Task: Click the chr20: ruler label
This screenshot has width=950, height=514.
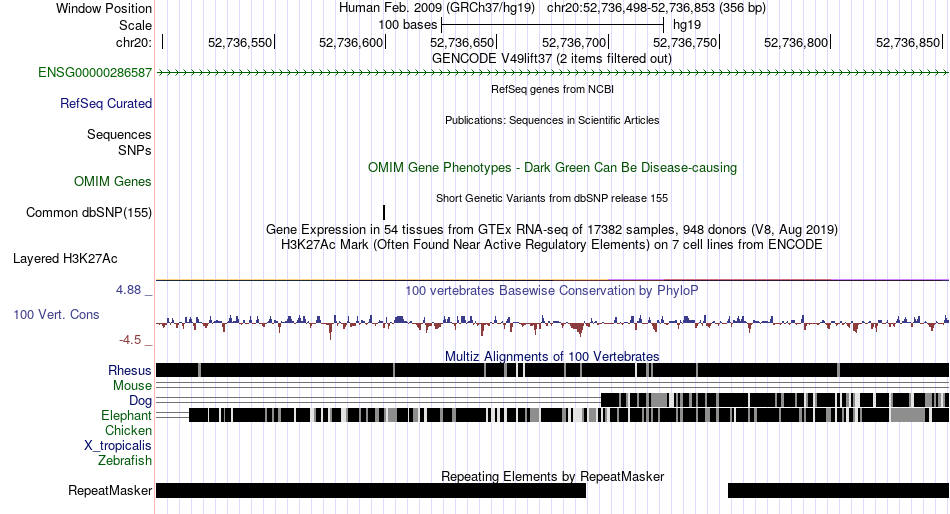Action: 134,43
